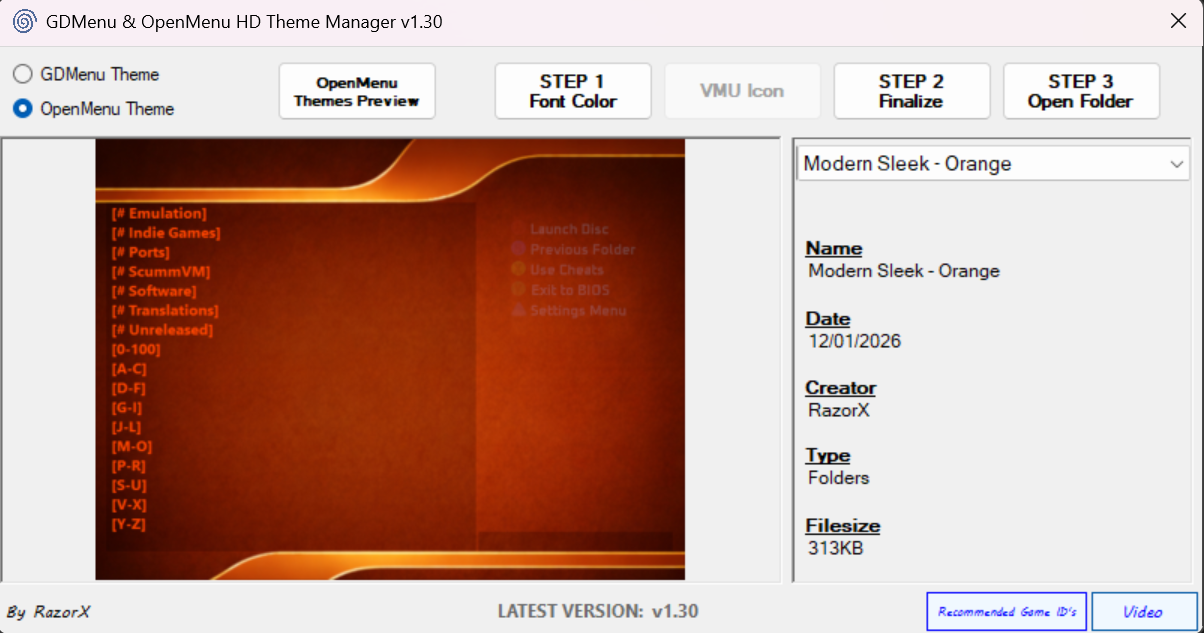Open the Recommended Game ID's link
Viewport: 1204px width, 633px height.
(1007, 611)
